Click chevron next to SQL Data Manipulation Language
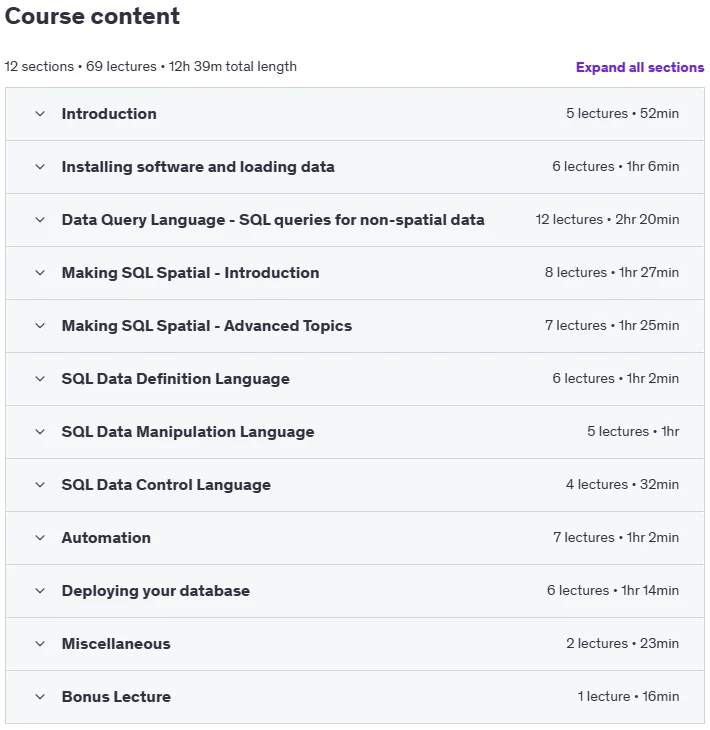This screenshot has width=710, height=730. click(40, 432)
